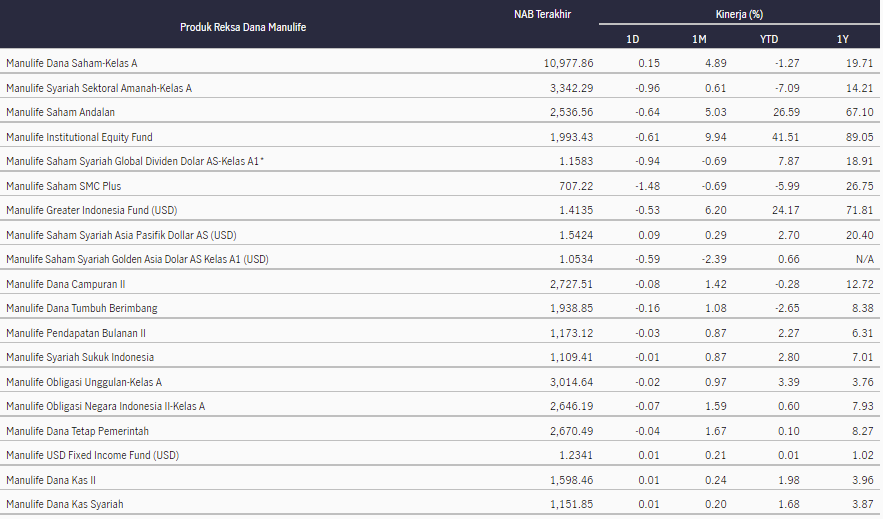The width and height of the screenshot is (883, 519).
Task: Click 1D return -1.48
Action: click(648, 186)
